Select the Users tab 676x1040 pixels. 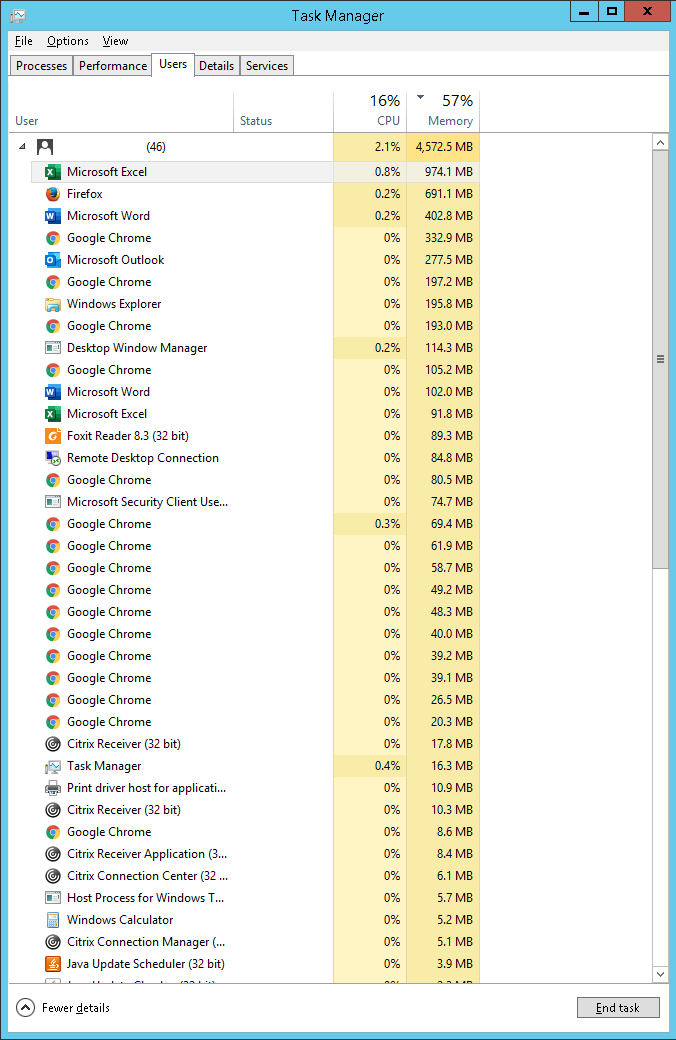(173, 64)
